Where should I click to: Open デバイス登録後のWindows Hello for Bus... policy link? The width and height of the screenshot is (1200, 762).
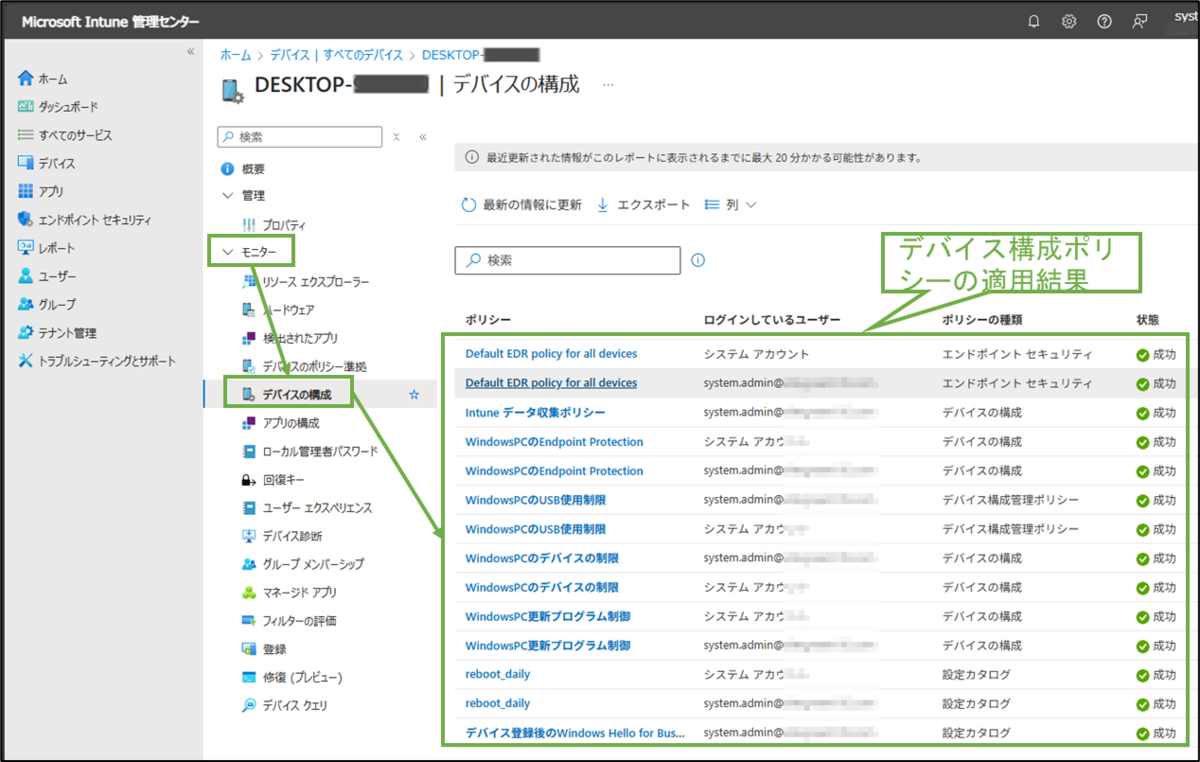[575, 733]
